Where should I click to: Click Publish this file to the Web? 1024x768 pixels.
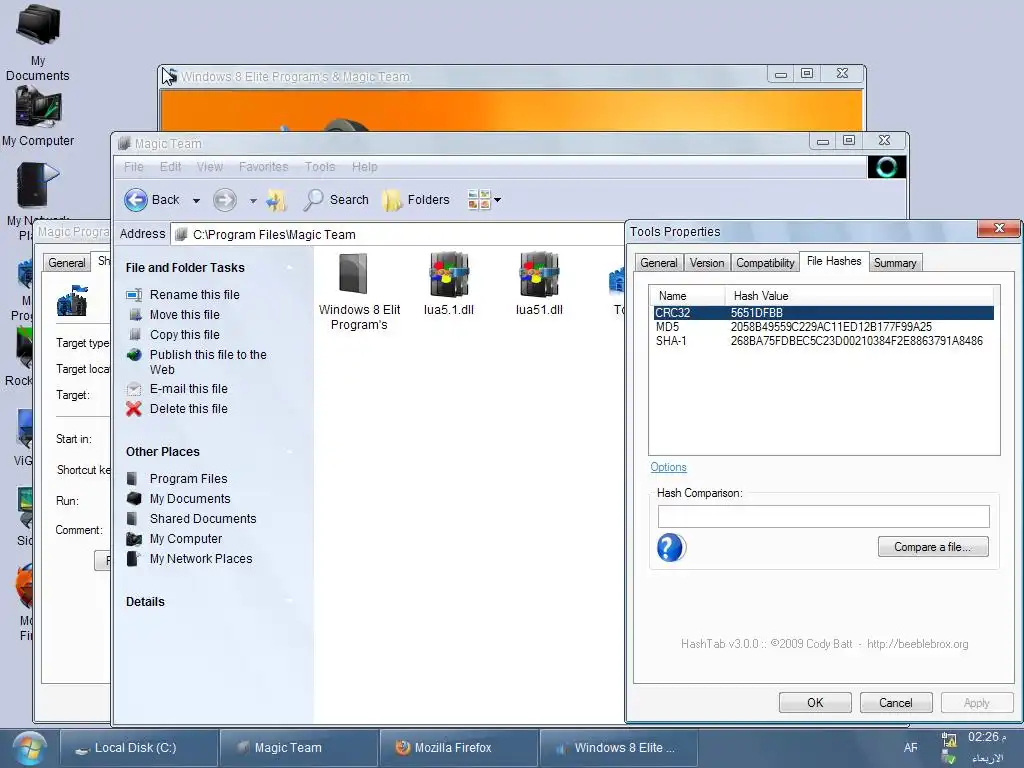[208, 362]
